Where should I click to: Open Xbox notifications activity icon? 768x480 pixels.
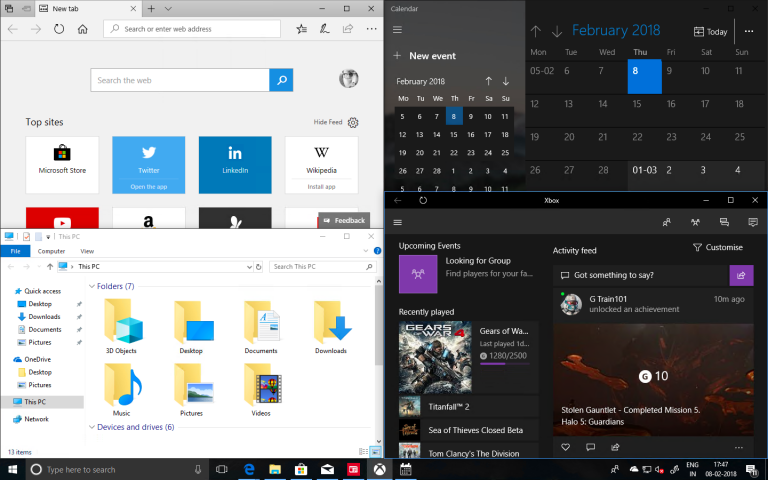[753, 222]
